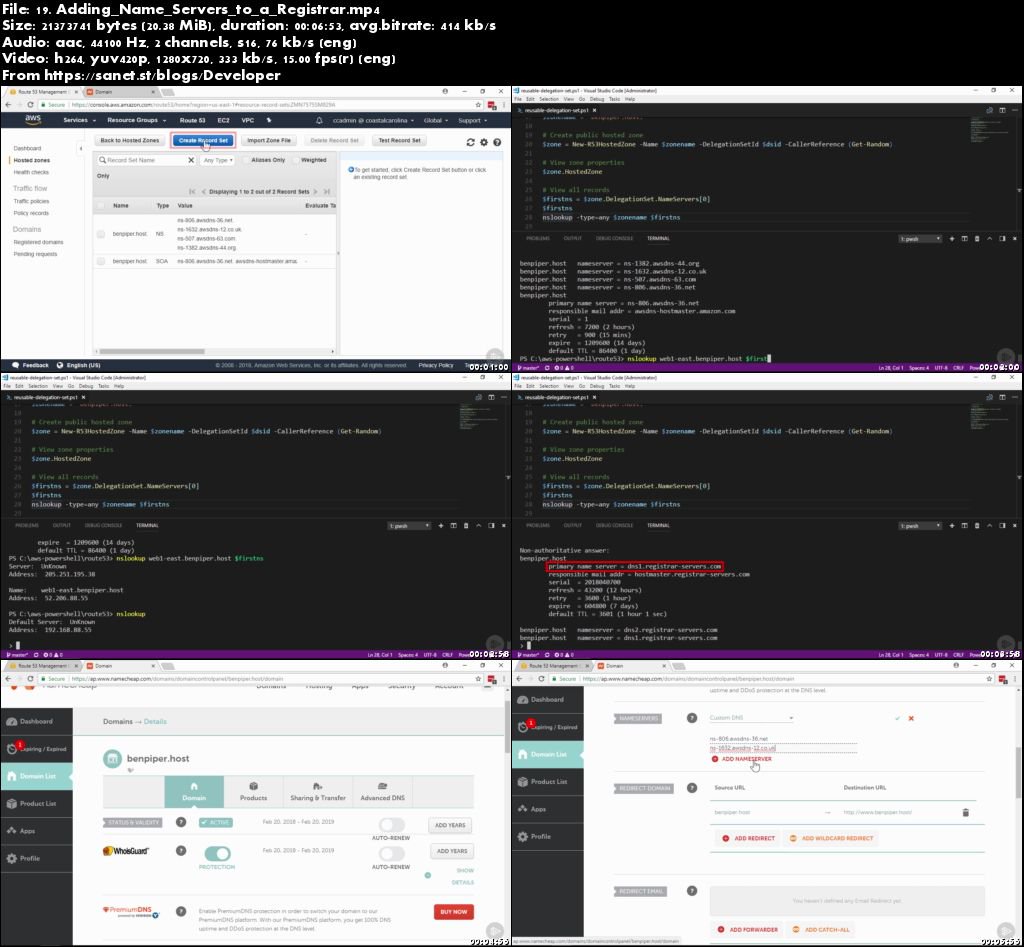Click the Record Set Name search field
This screenshot has height=947, width=1024.
146,160
